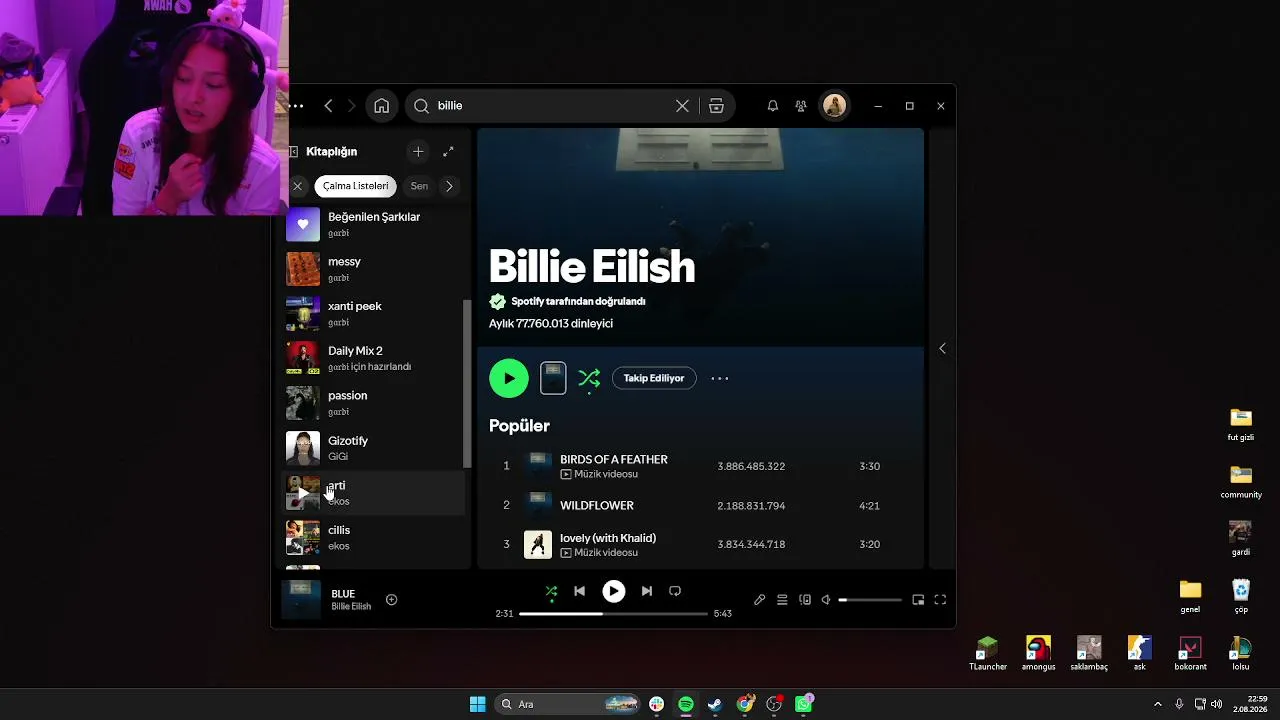Screen dimensions: 1280x720
Task: Open the xanti peek playlist
Action: (x=375, y=314)
